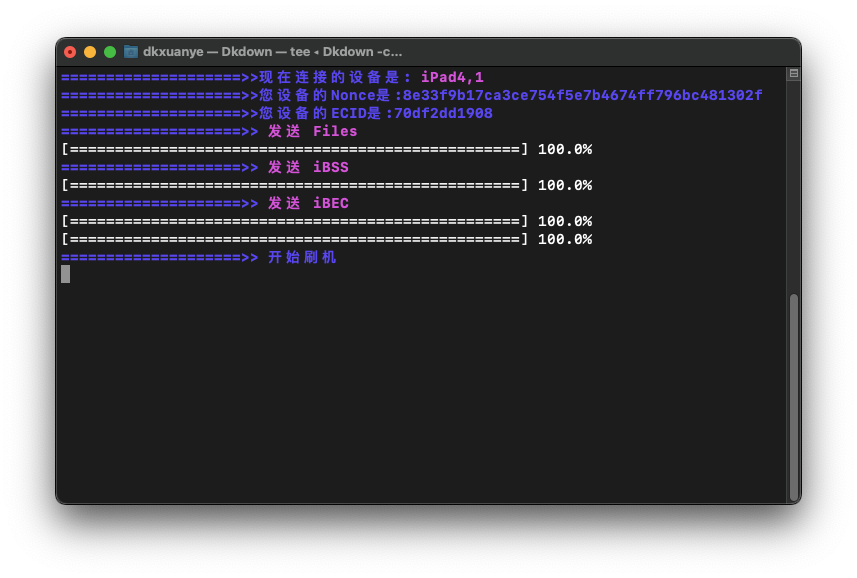The width and height of the screenshot is (857, 578).
Task: Click the '发送 iBEC' line label
Action: [x=308, y=204]
